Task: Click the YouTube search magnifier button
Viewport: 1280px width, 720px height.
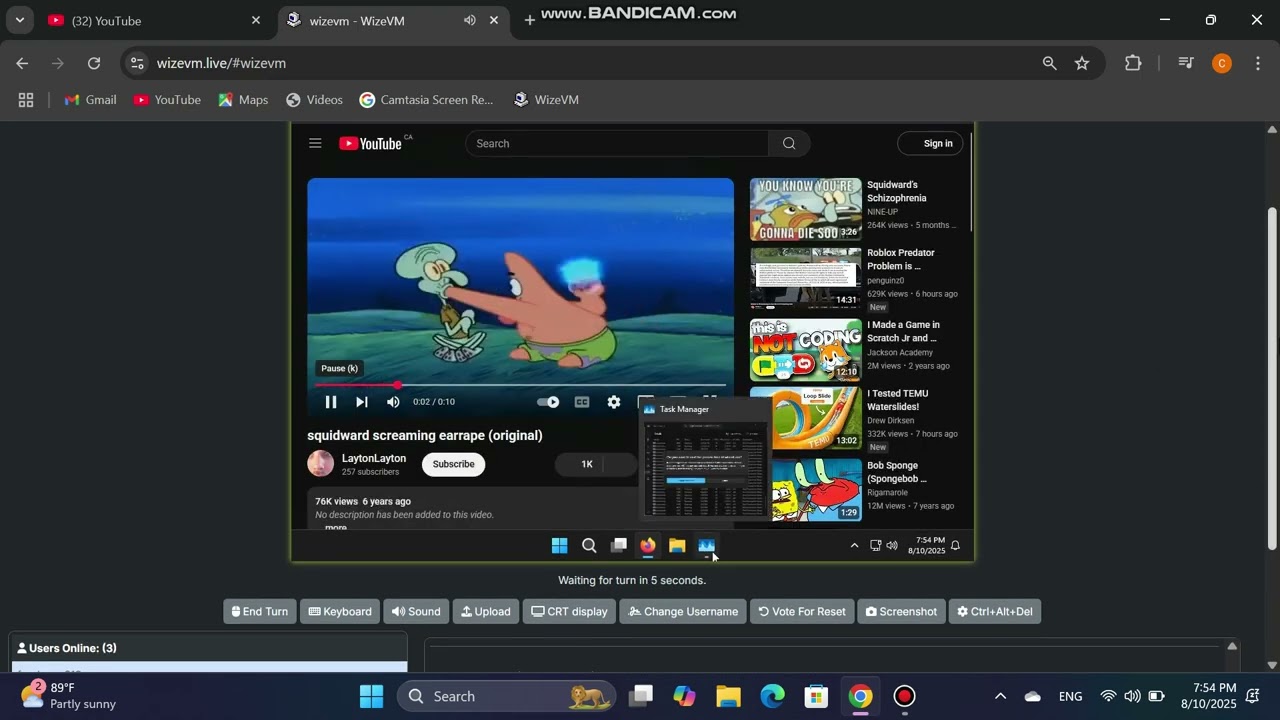Action: coord(789,143)
